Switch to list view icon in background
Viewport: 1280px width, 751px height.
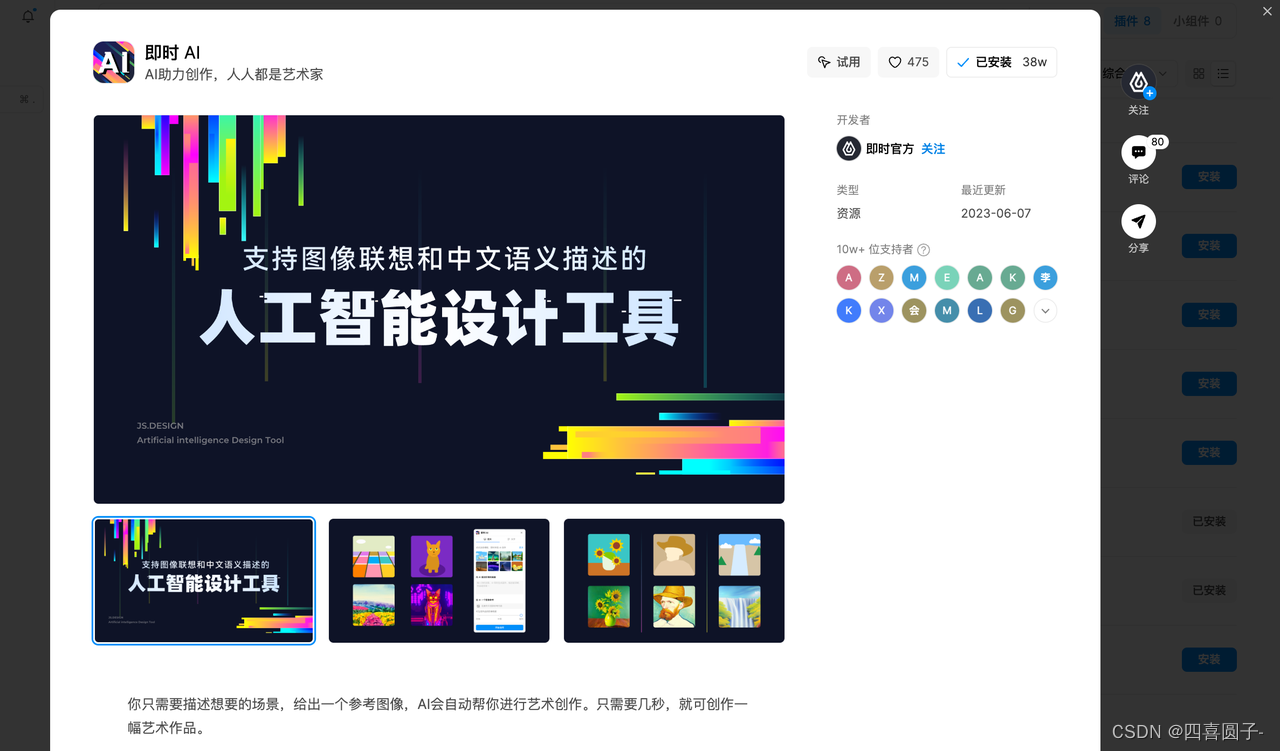pyautogui.click(x=1222, y=74)
